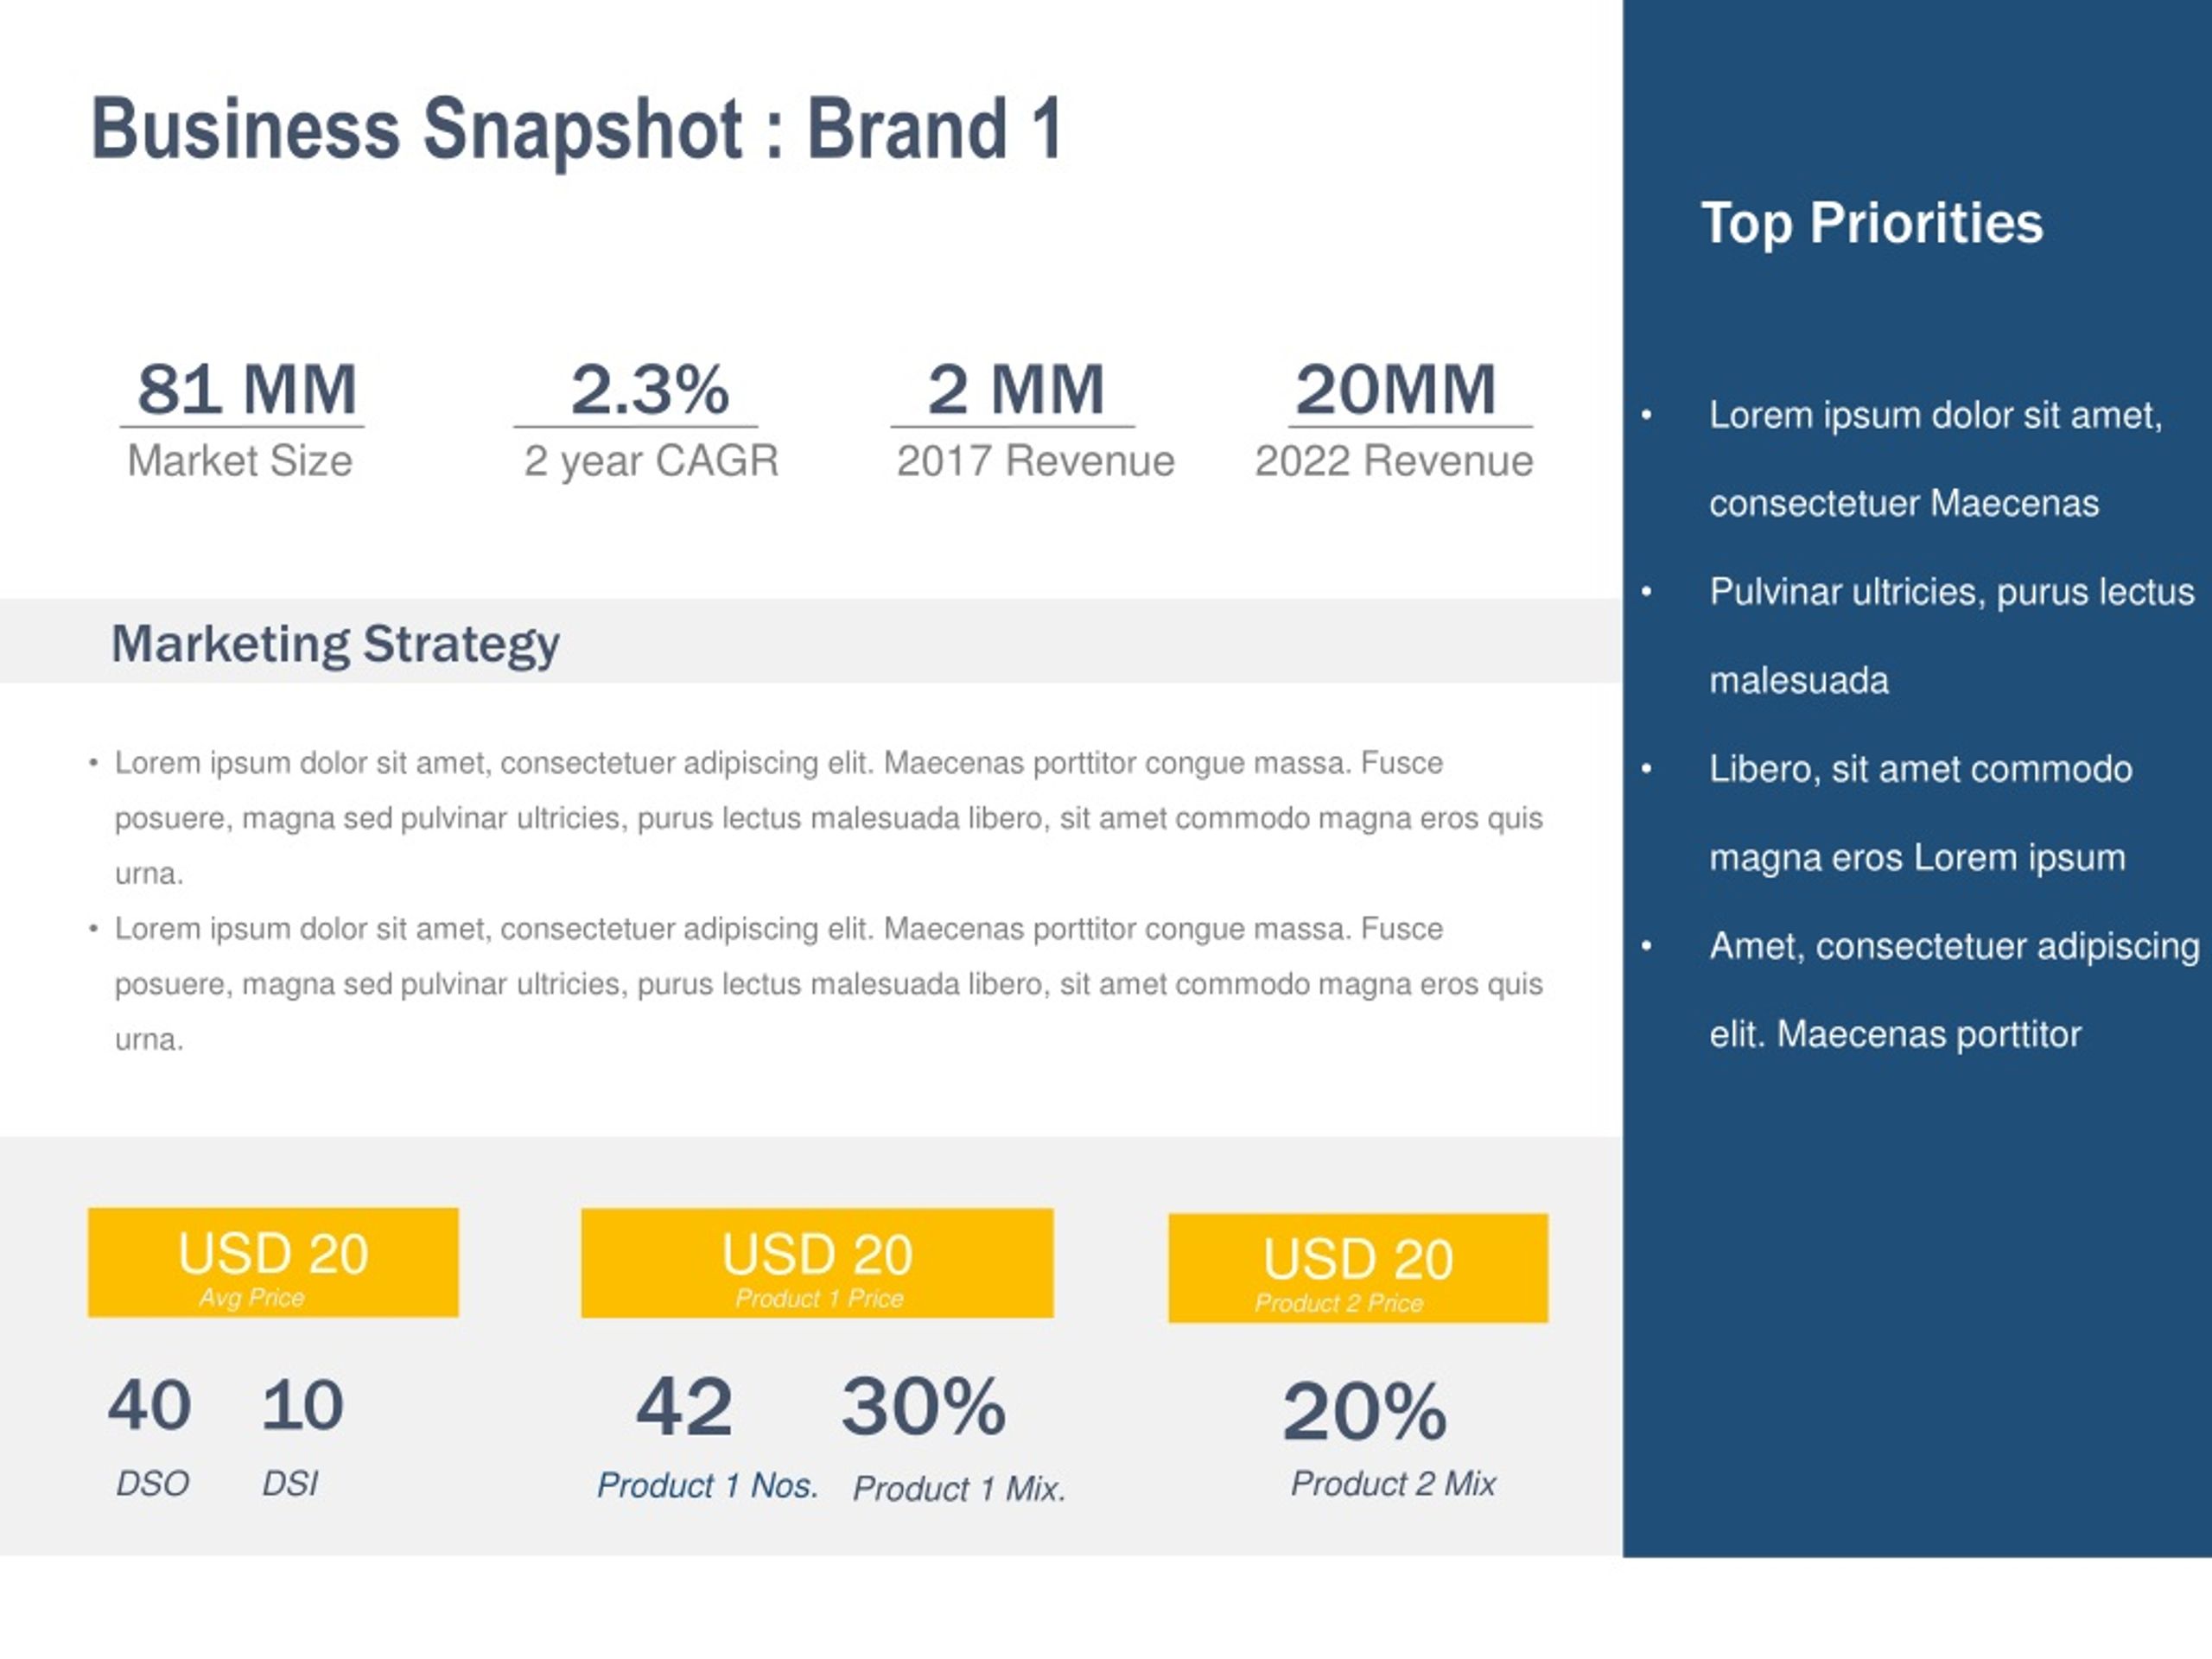
Task: Click the DSI value 10
Action: [302, 1405]
